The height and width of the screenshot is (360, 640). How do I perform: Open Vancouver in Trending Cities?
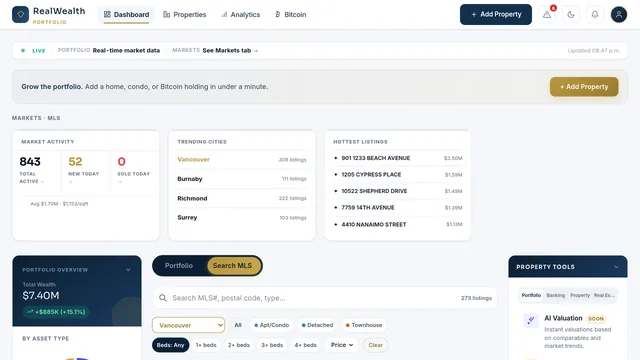(242, 160)
